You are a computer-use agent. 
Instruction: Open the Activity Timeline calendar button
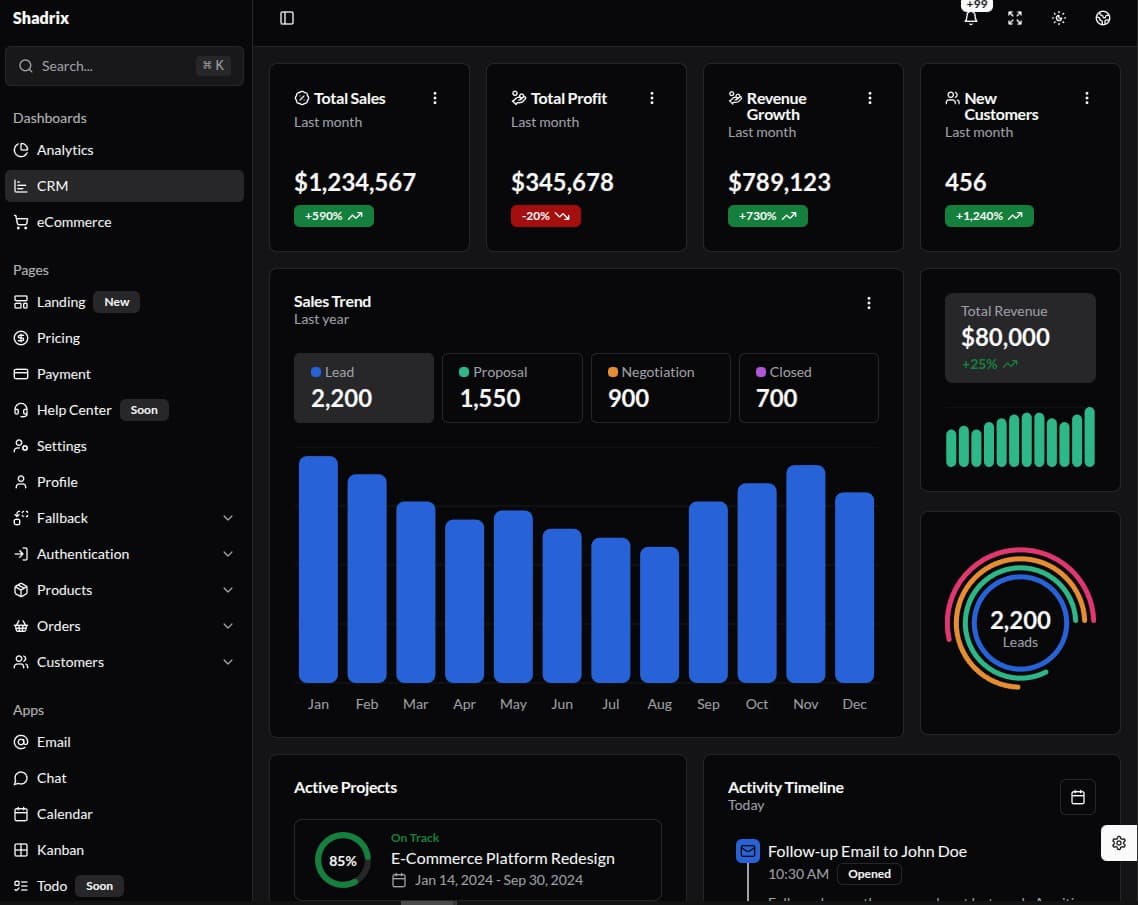coord(1078,797)
